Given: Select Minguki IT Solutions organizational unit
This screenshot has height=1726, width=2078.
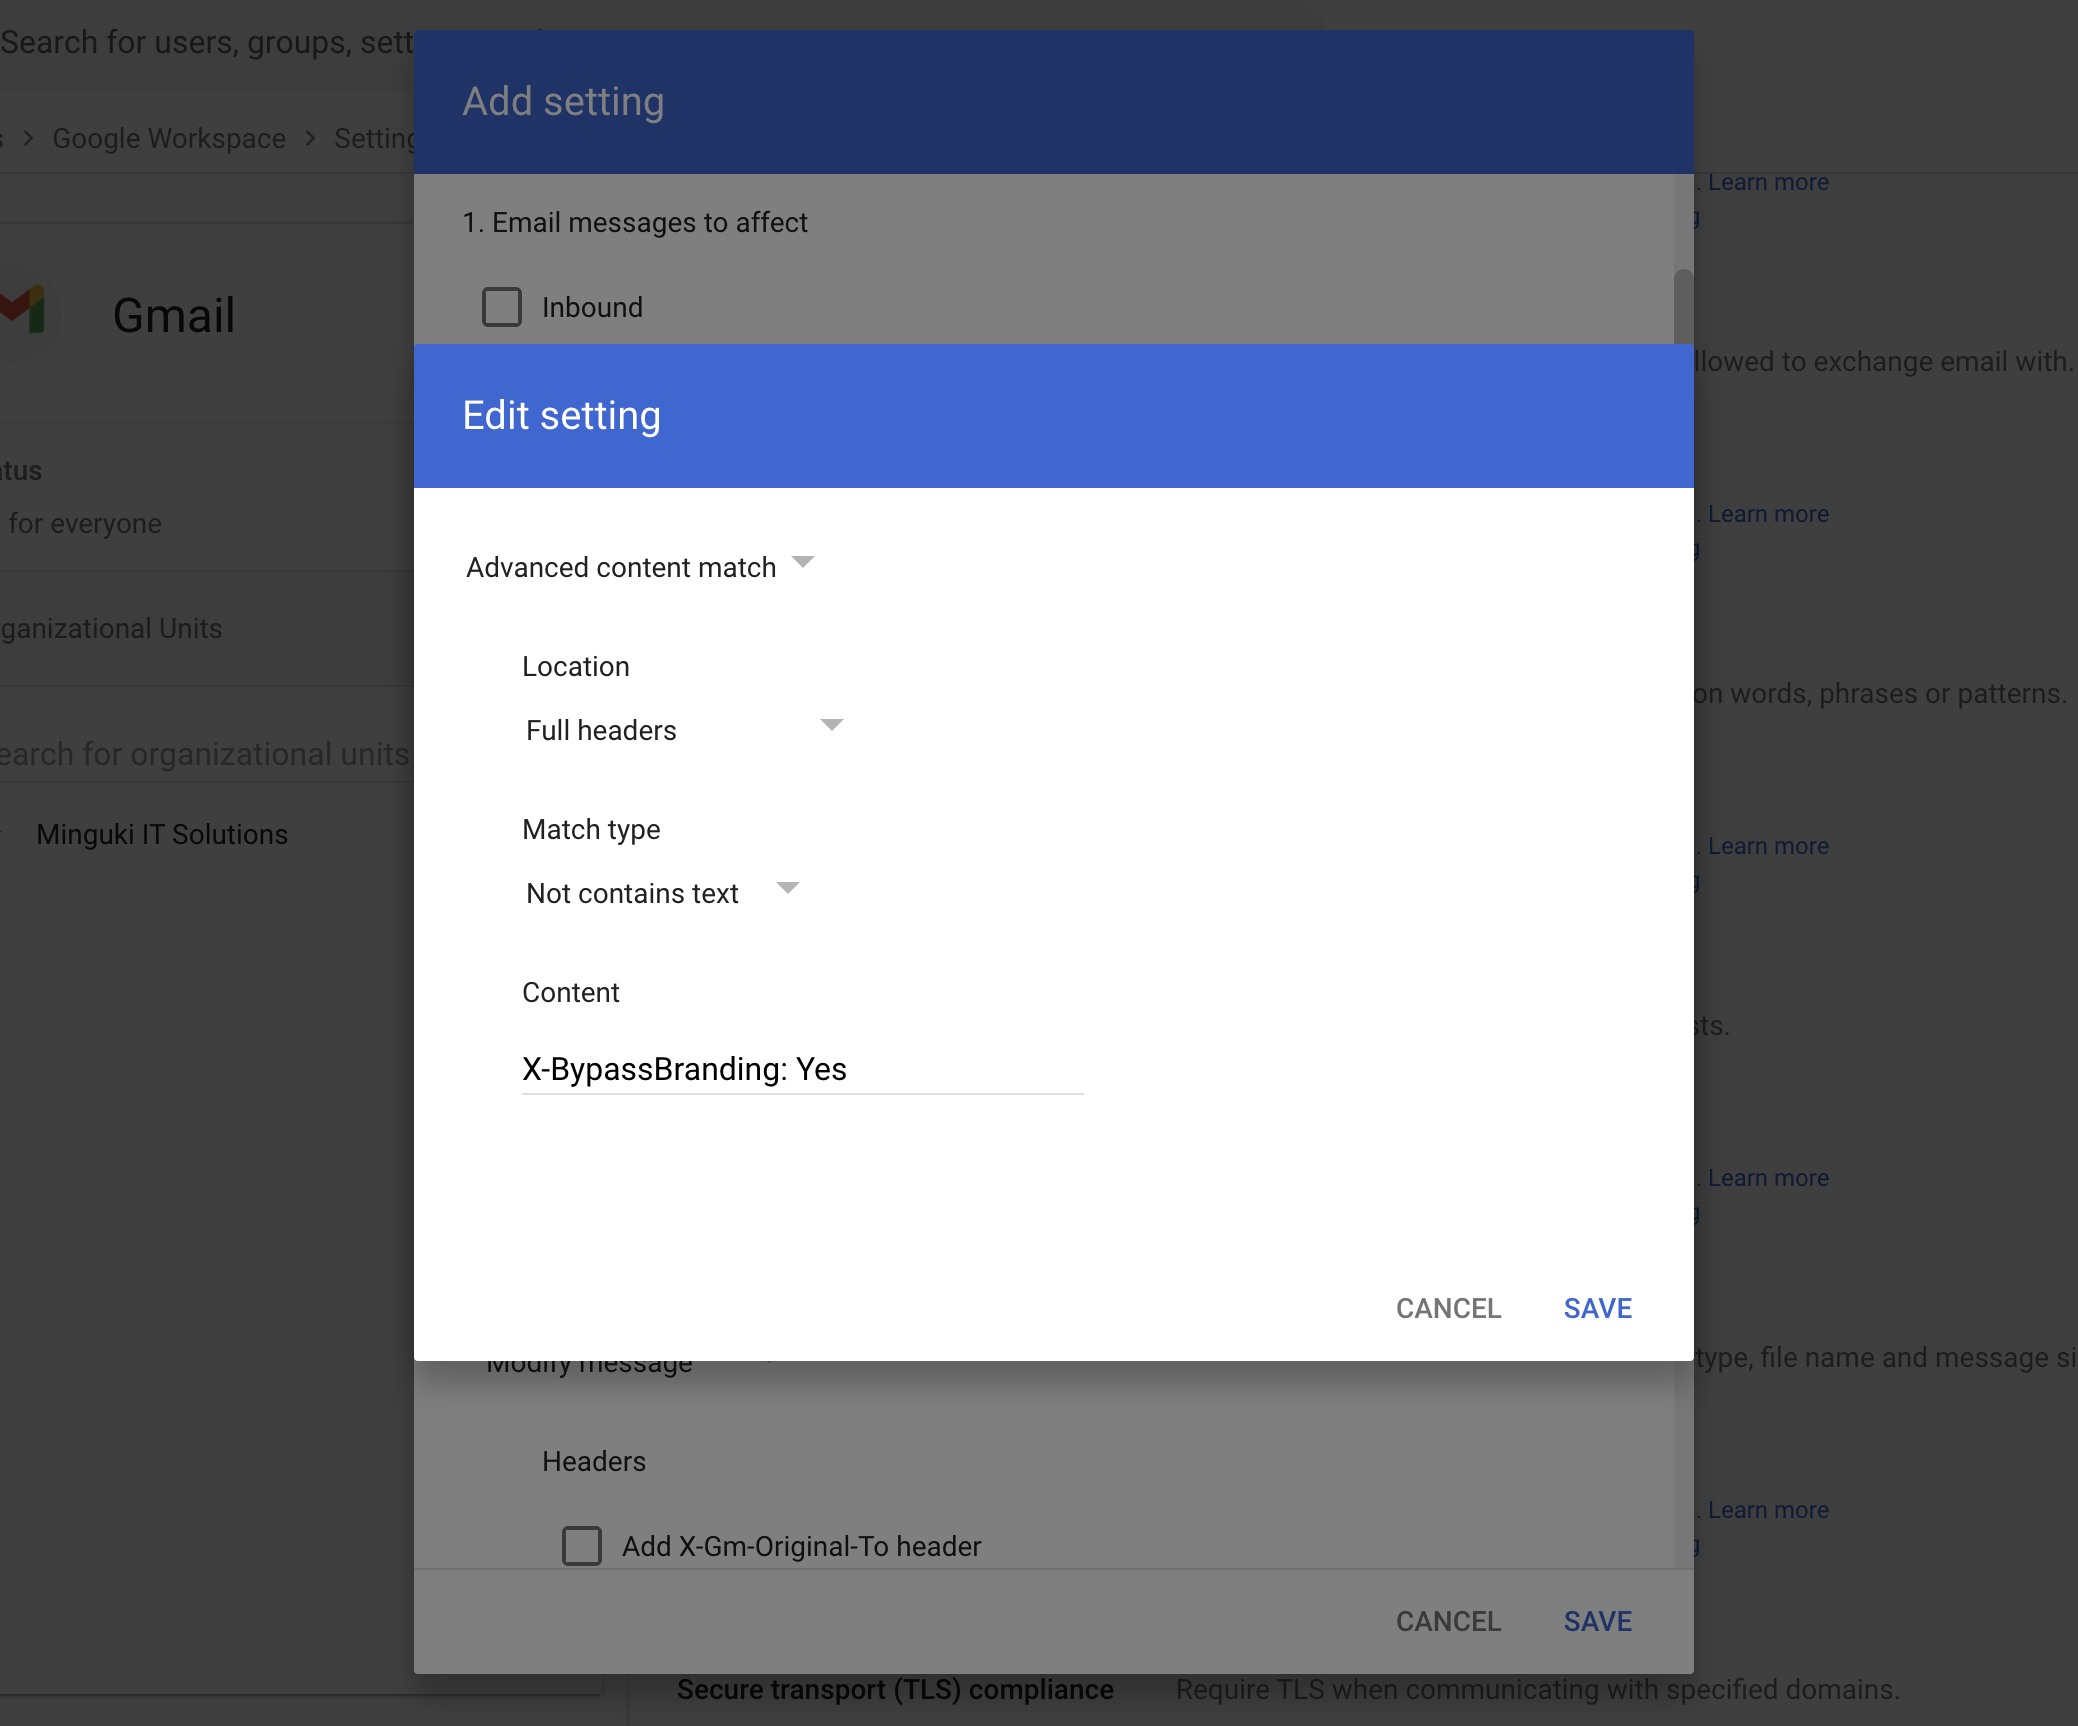Looking at the screenshot, I should (162, 834).
